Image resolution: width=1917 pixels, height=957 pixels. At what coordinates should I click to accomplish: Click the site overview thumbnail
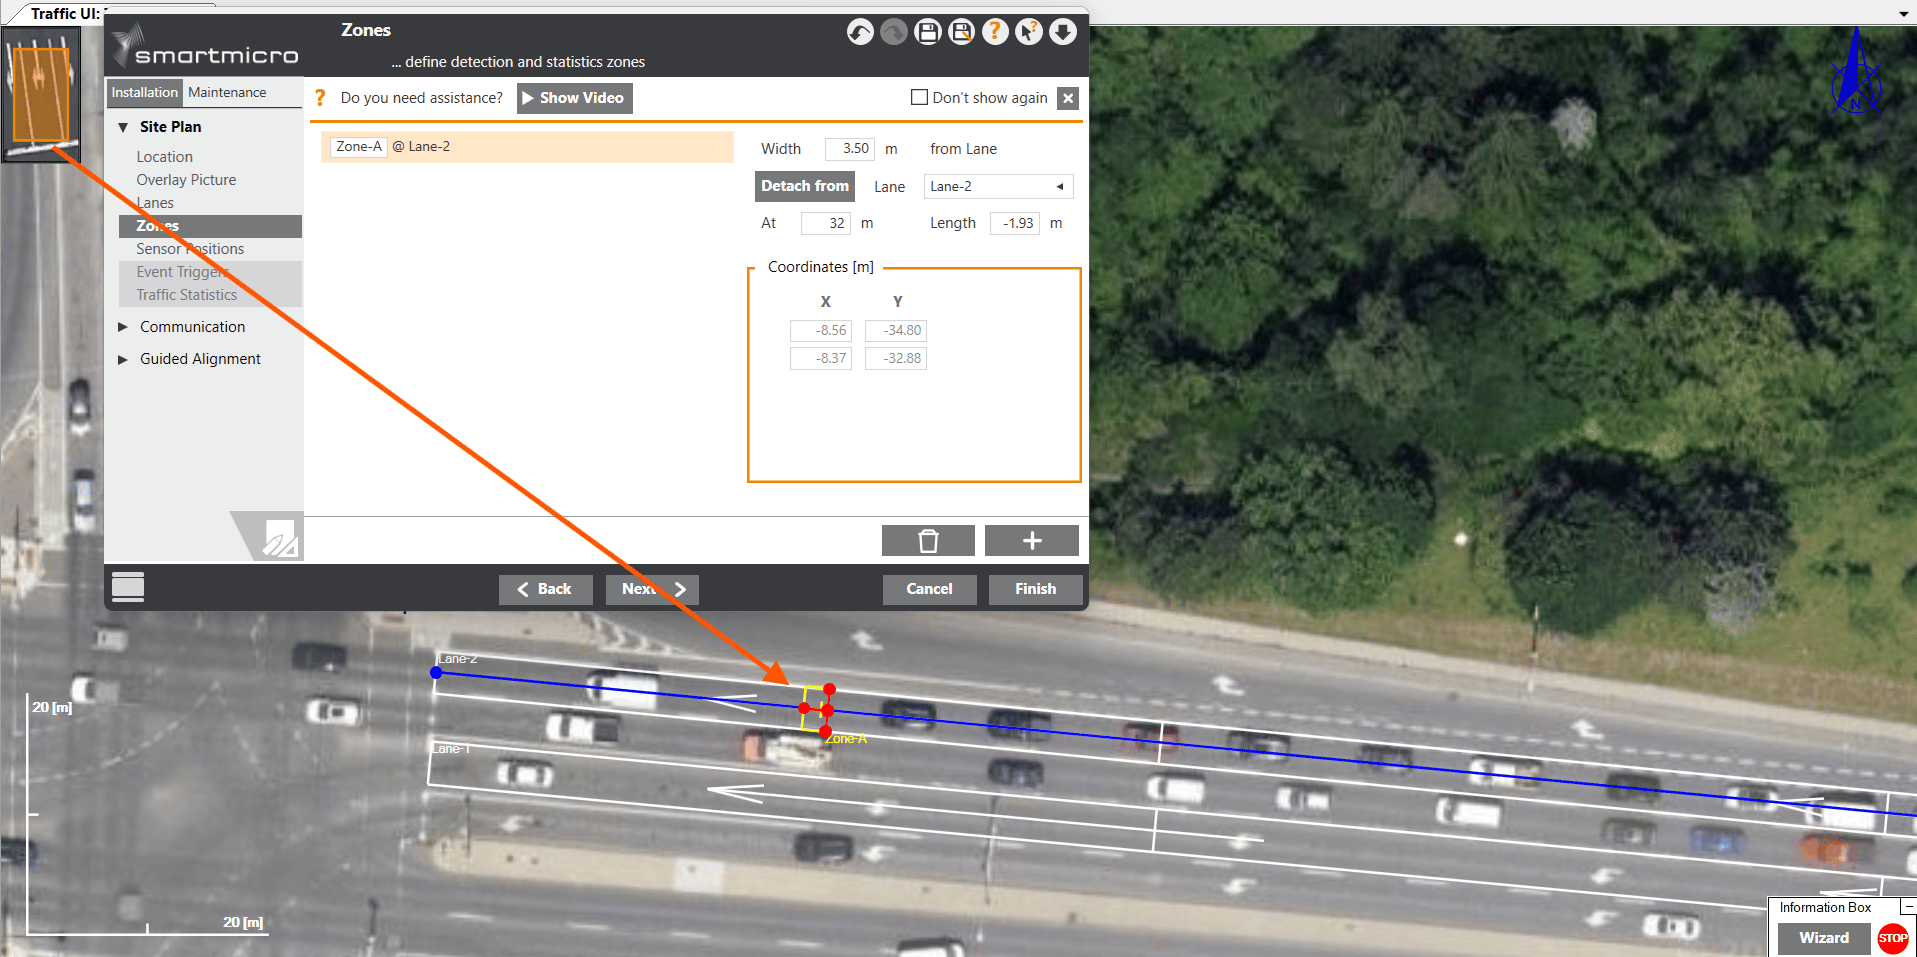(41, 94)
